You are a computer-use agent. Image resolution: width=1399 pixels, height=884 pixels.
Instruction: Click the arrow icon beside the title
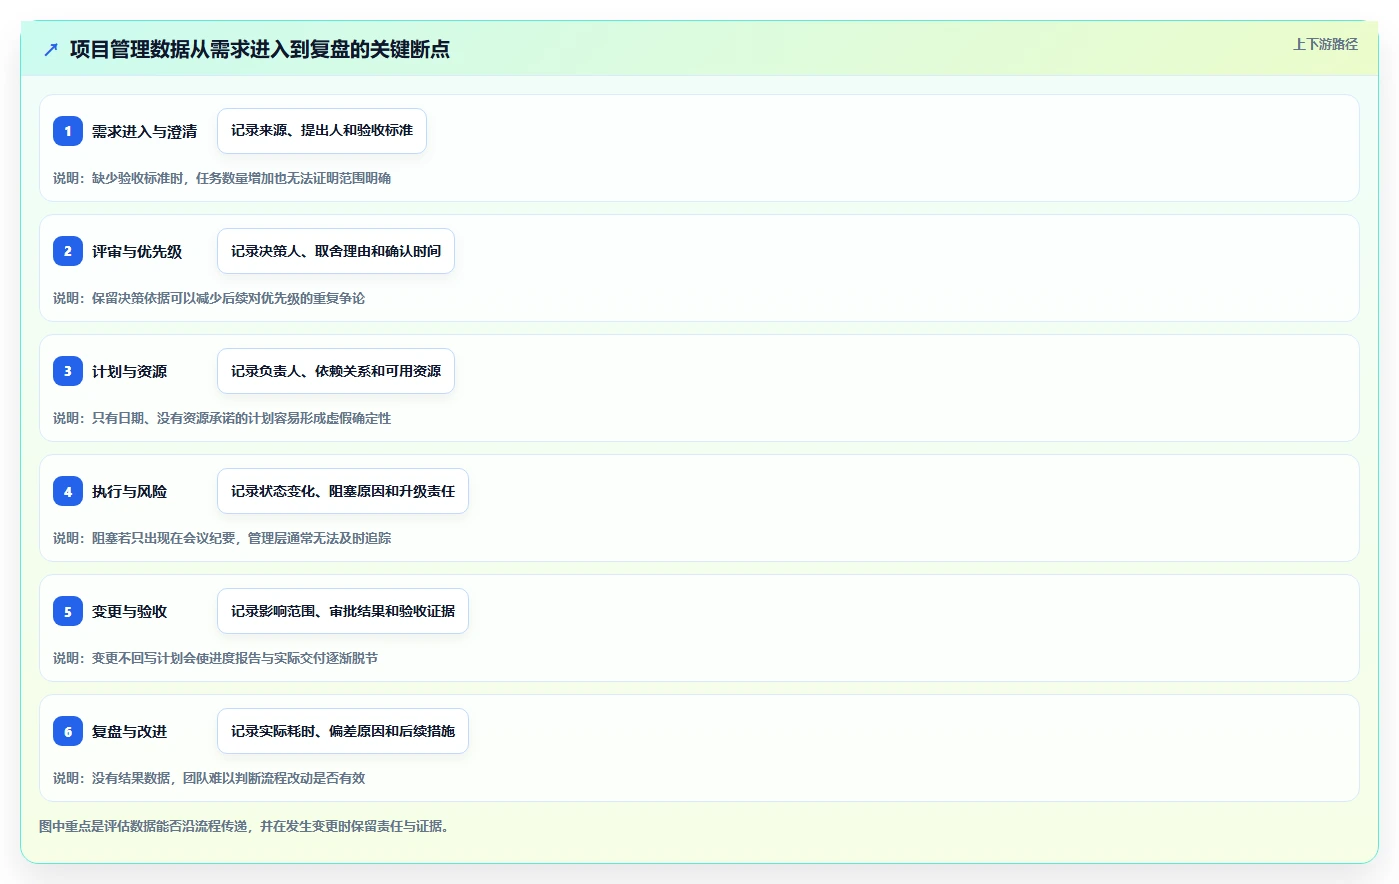tap(51, 49)
